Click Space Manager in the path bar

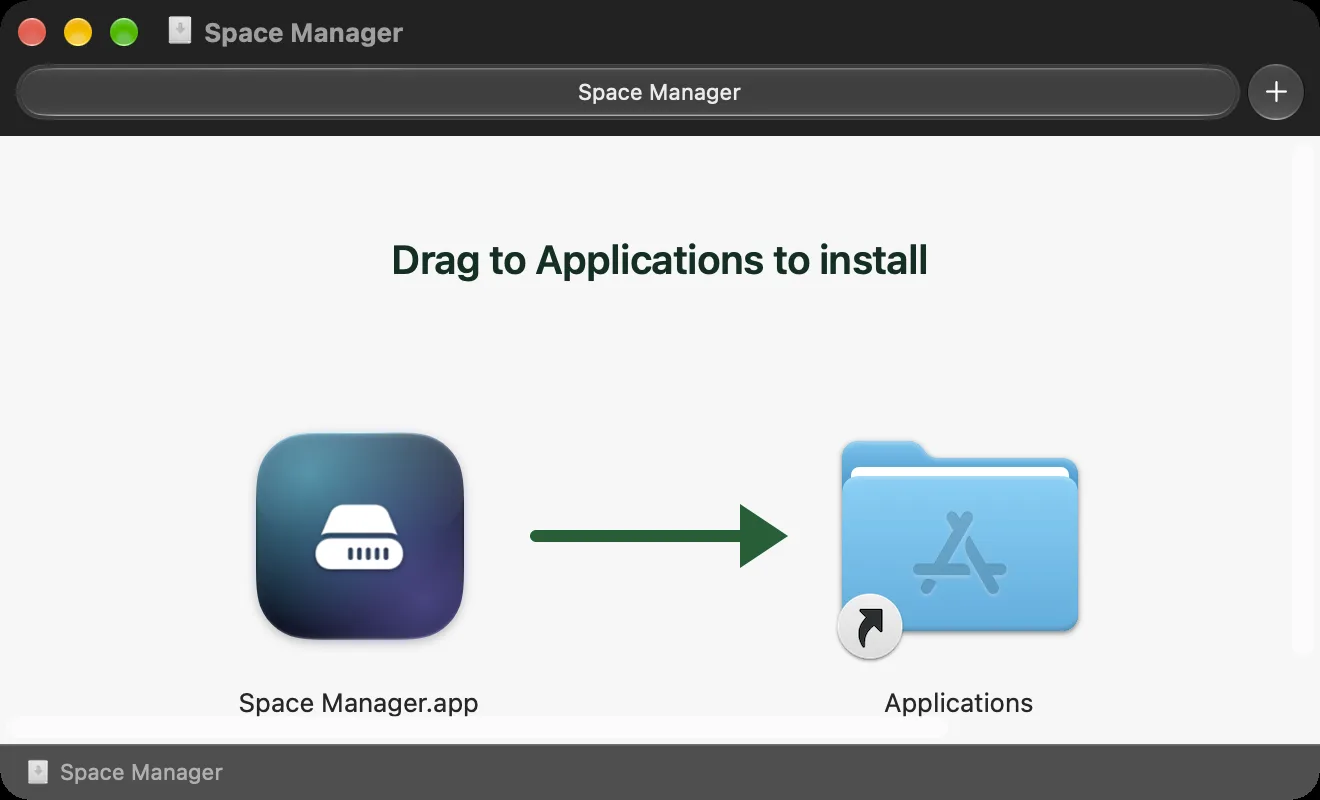coord(141,773)
